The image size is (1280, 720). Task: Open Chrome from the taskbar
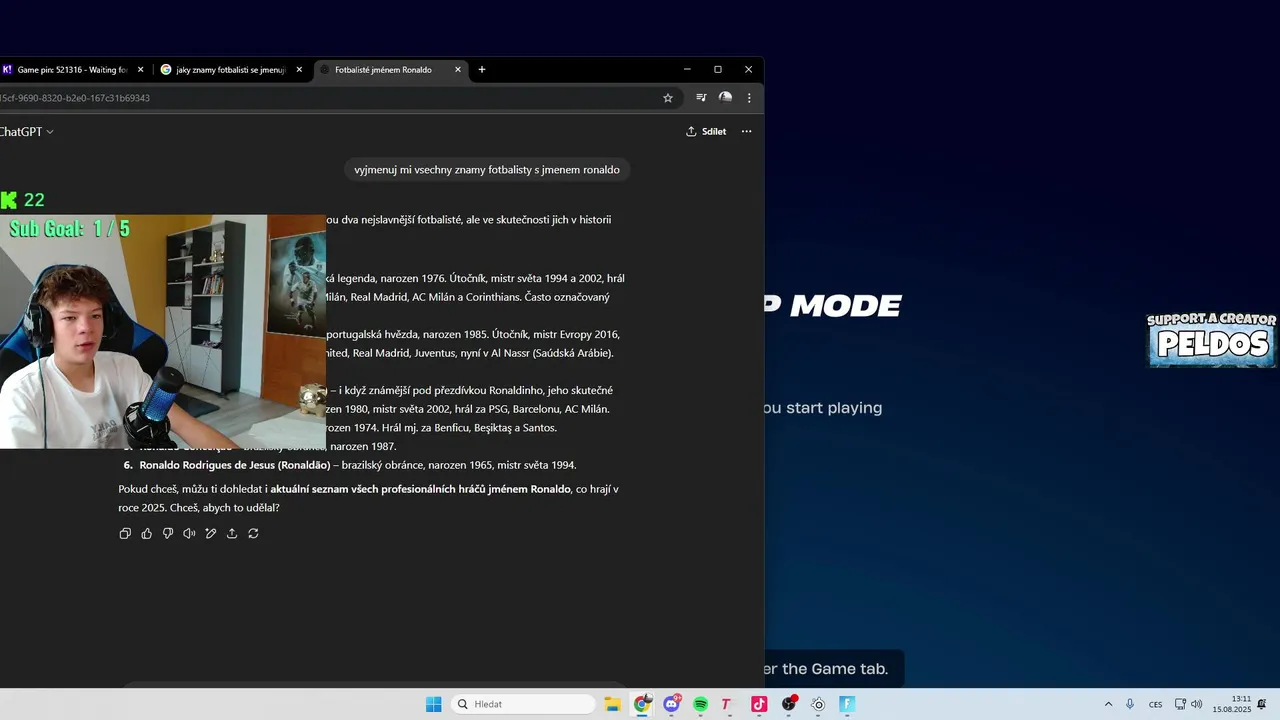click(x=642, y=704)
